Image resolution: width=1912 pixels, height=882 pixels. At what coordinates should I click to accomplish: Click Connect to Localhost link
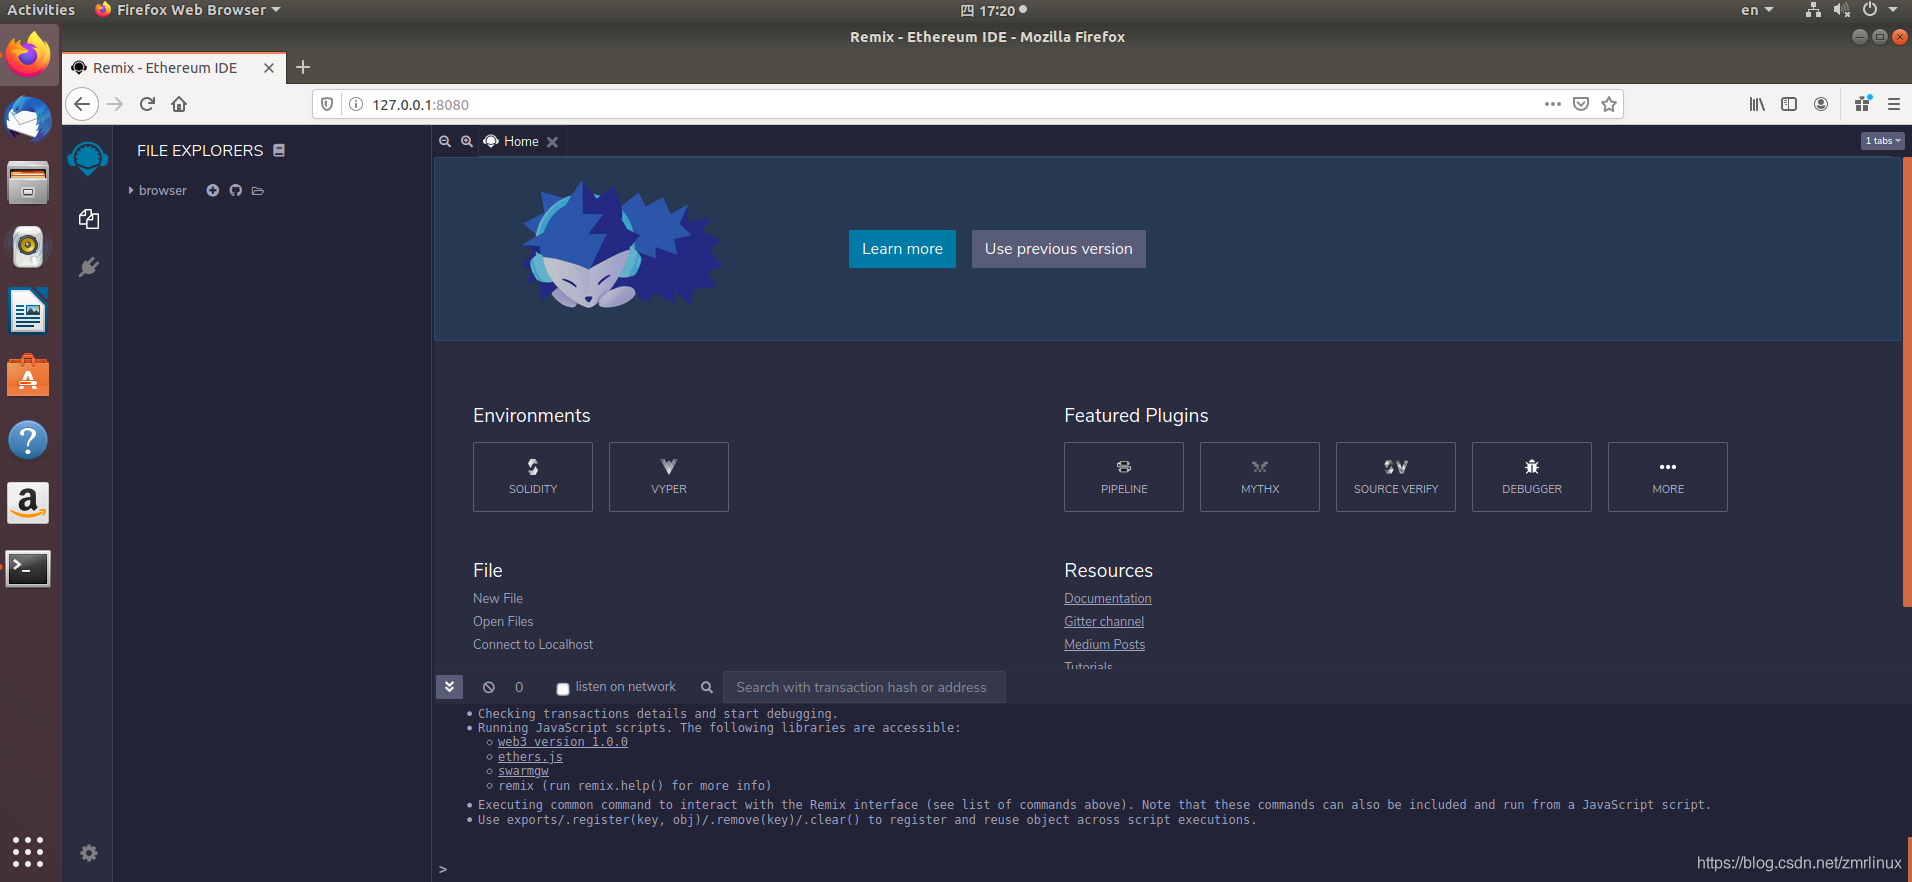click(533, 644)
